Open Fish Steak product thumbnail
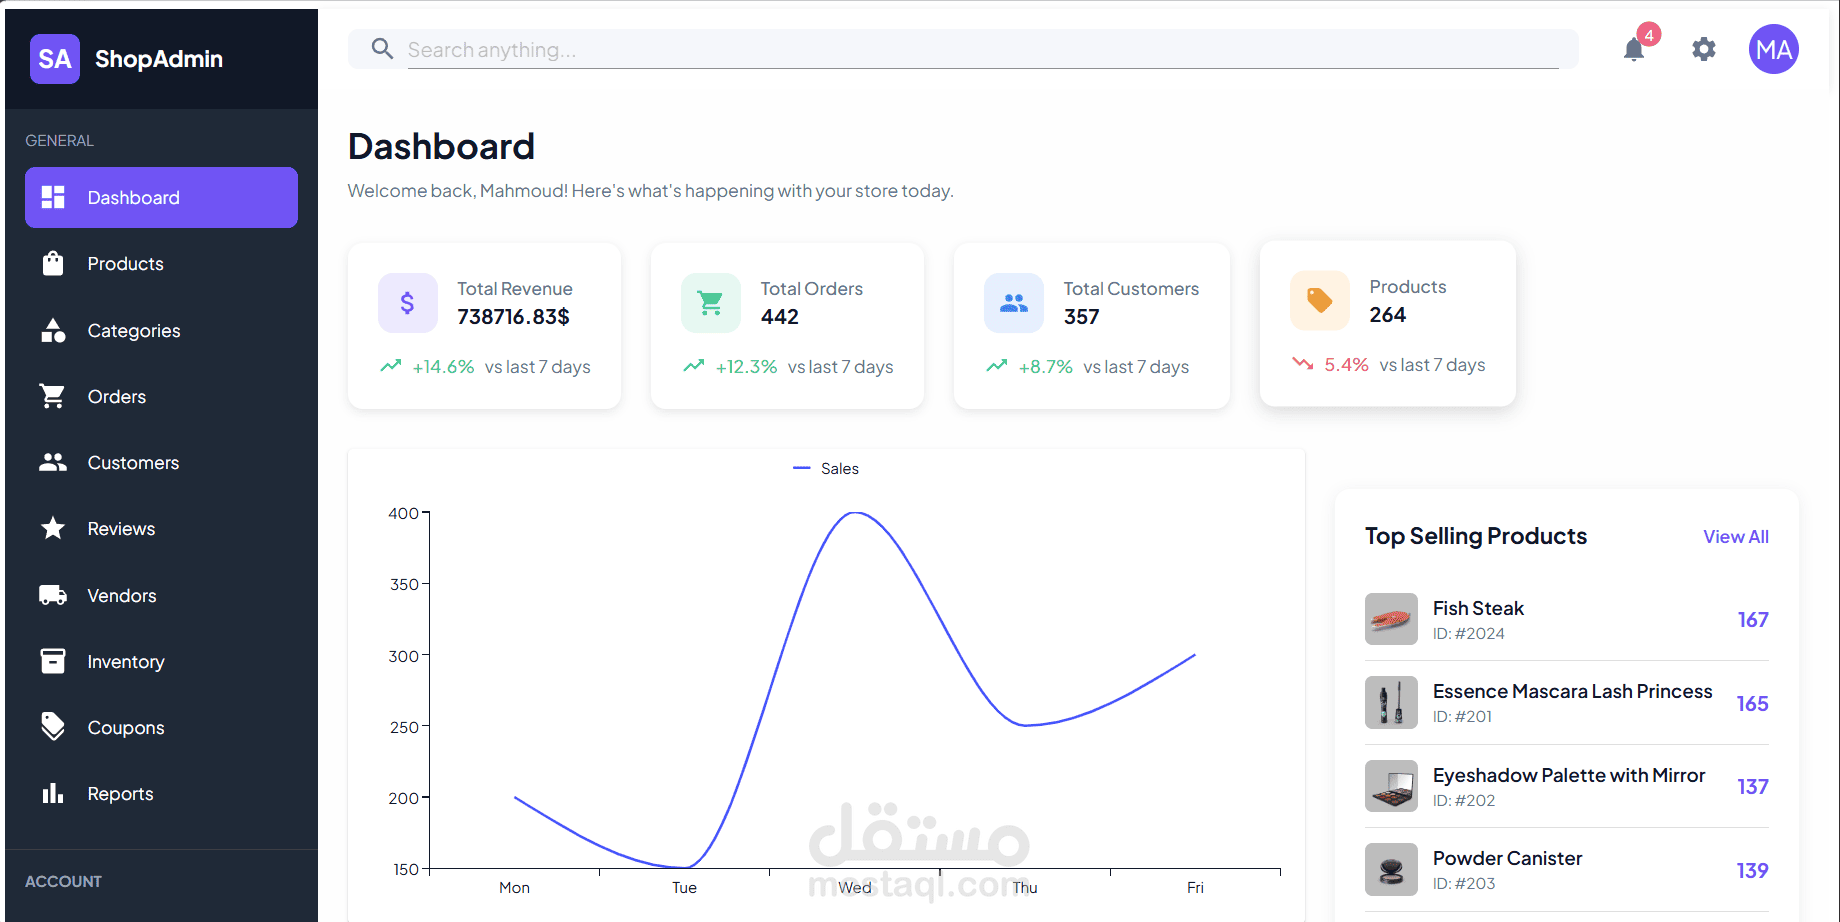 click(x=1391, y=619)
